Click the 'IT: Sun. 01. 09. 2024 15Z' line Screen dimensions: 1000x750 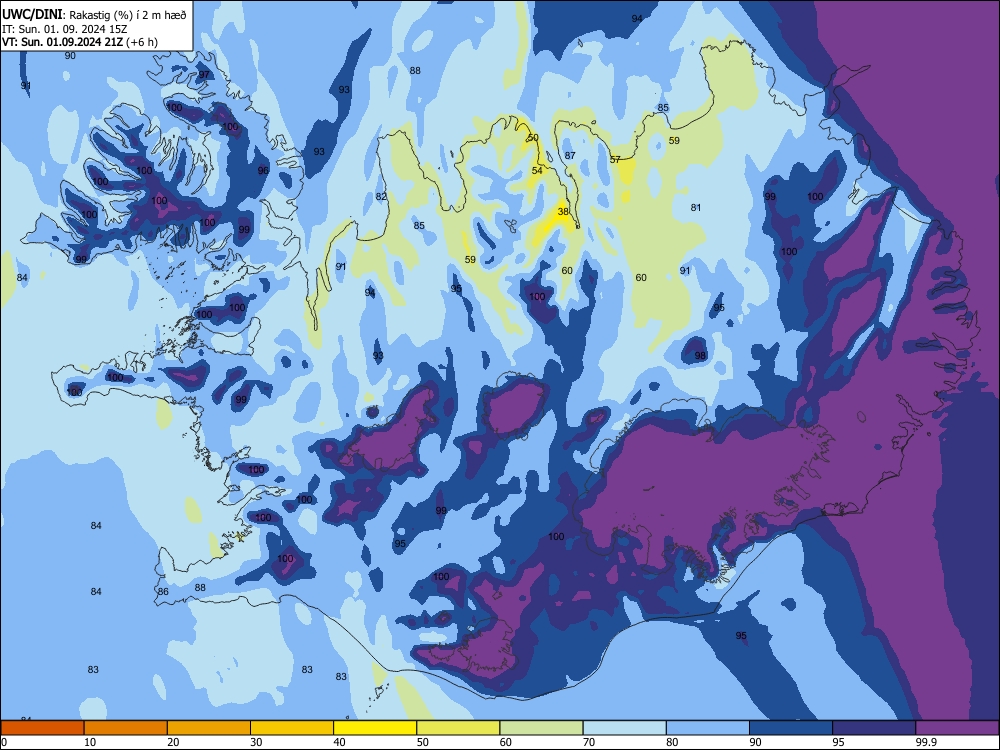[64, 29]
